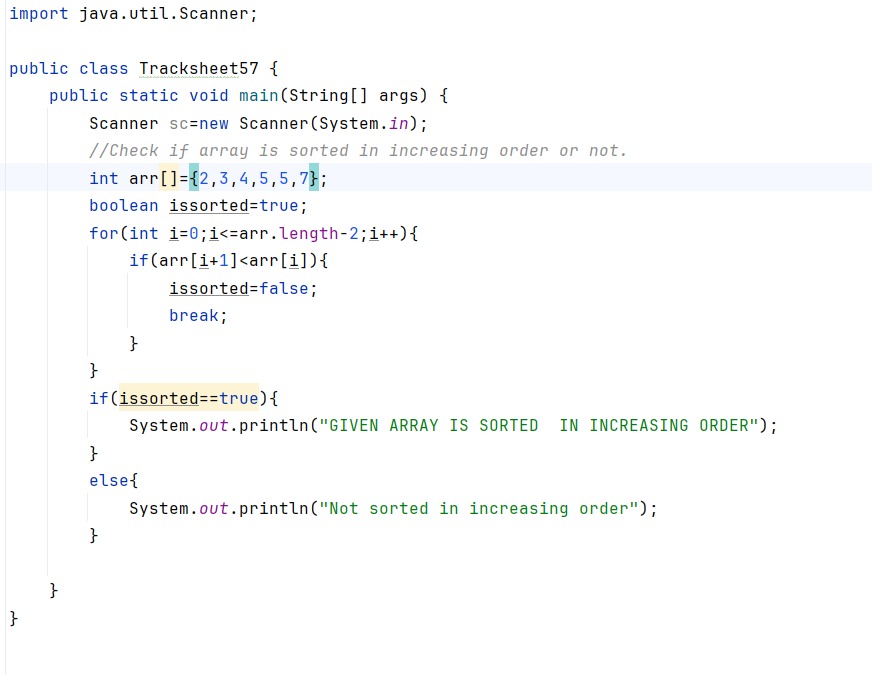Click the "GIVEN ARRAY IS SORTED" string literal
The width and height of the screenshot is (872, 675).
pyautogui.click(x=538, y=426)
